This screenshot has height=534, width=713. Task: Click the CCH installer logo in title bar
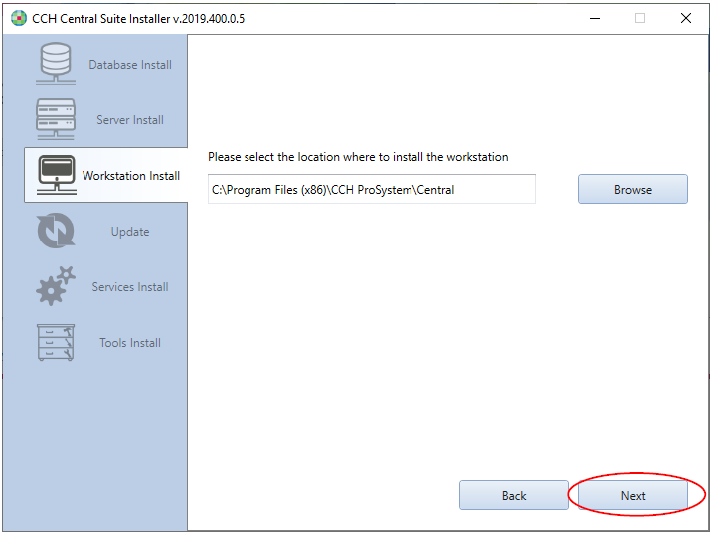19,18
